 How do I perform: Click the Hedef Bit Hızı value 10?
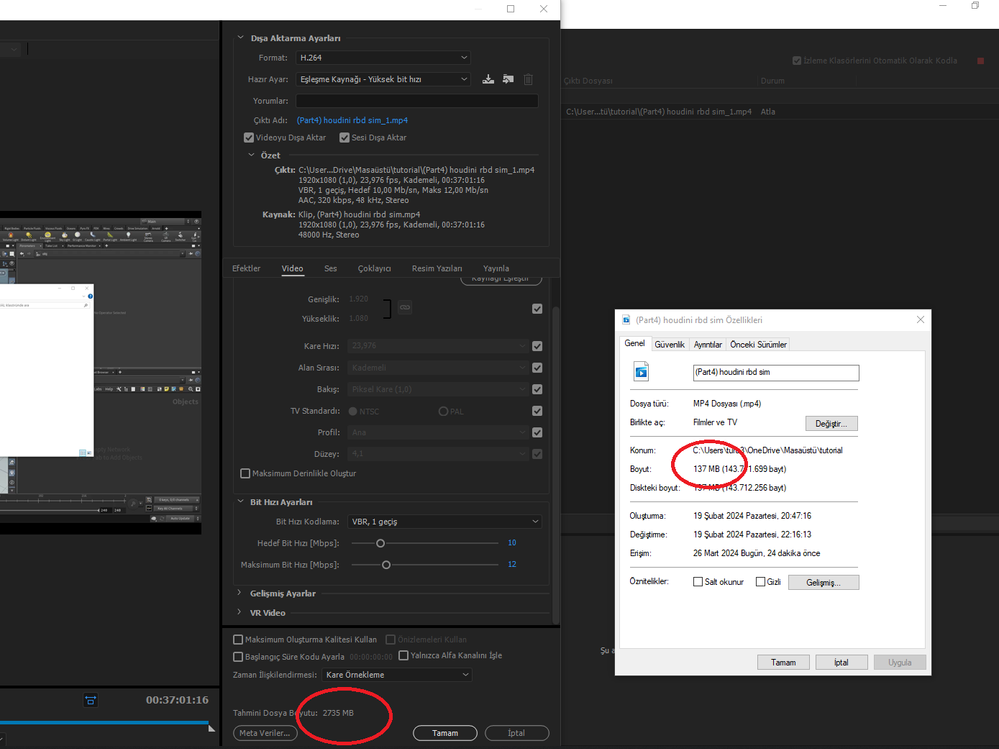pyautogui.click(x=512, y=543)
